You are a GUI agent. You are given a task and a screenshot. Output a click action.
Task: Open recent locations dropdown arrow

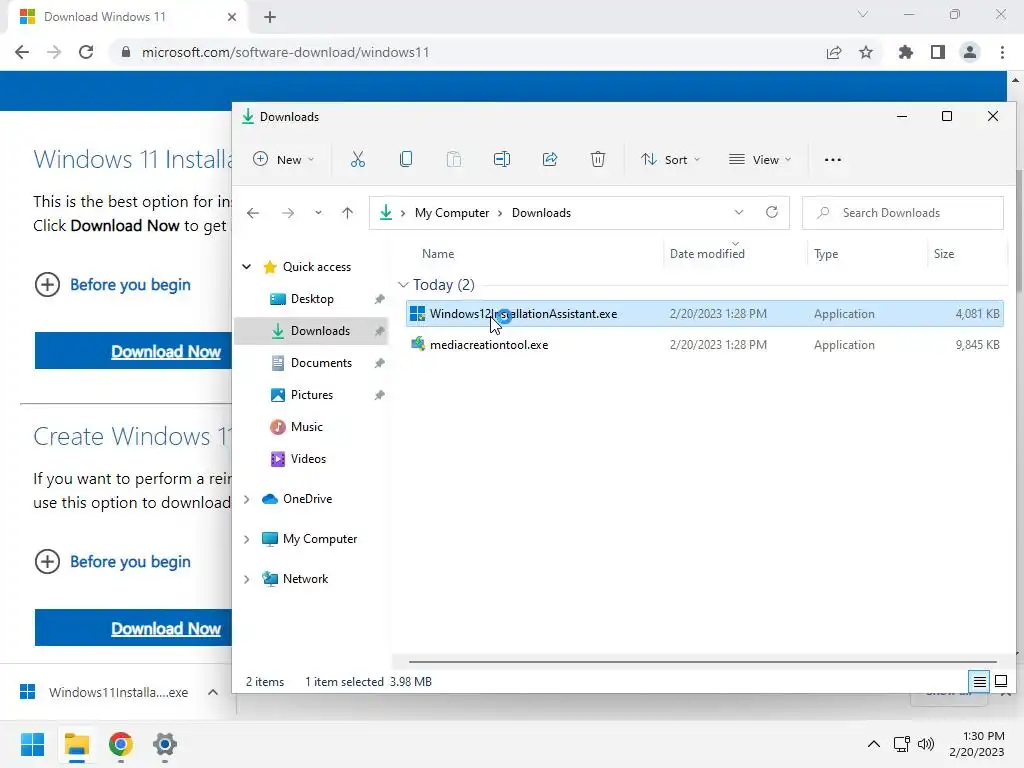pos(318,213)
